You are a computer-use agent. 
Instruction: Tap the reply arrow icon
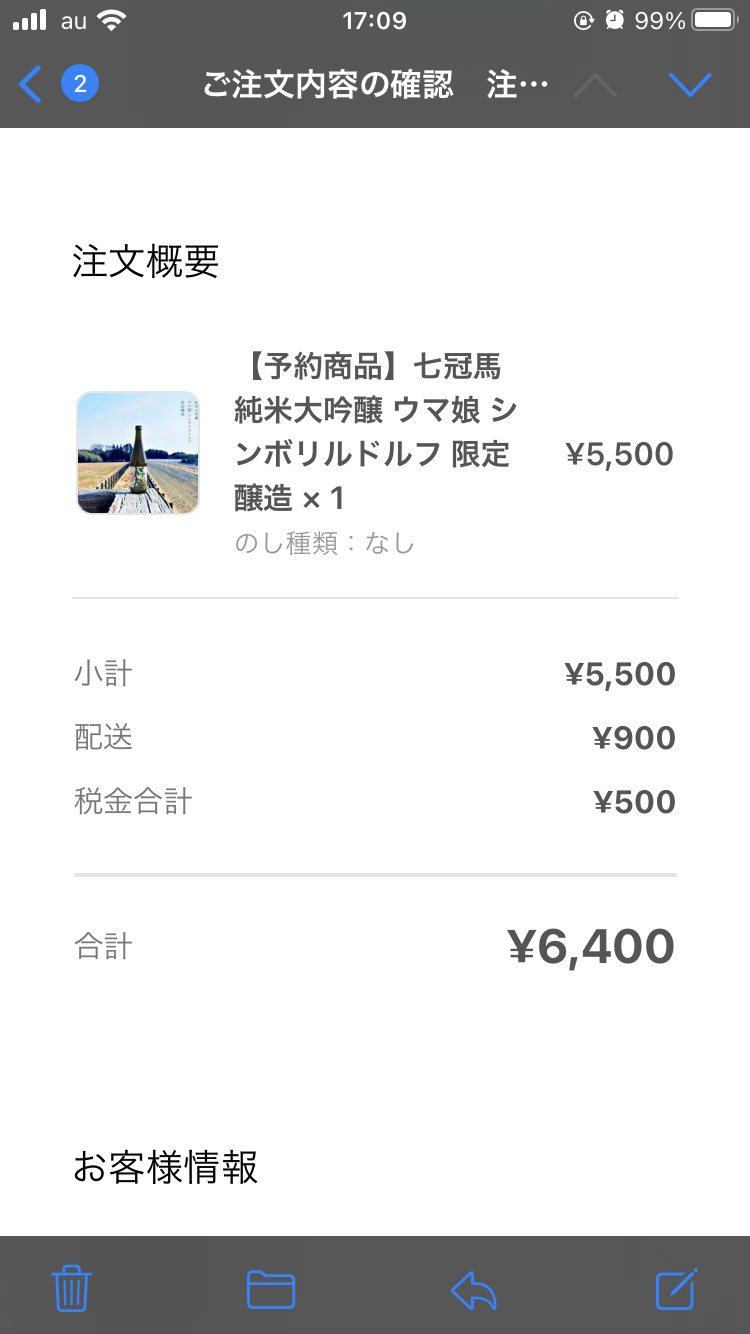click(474, 1288)
